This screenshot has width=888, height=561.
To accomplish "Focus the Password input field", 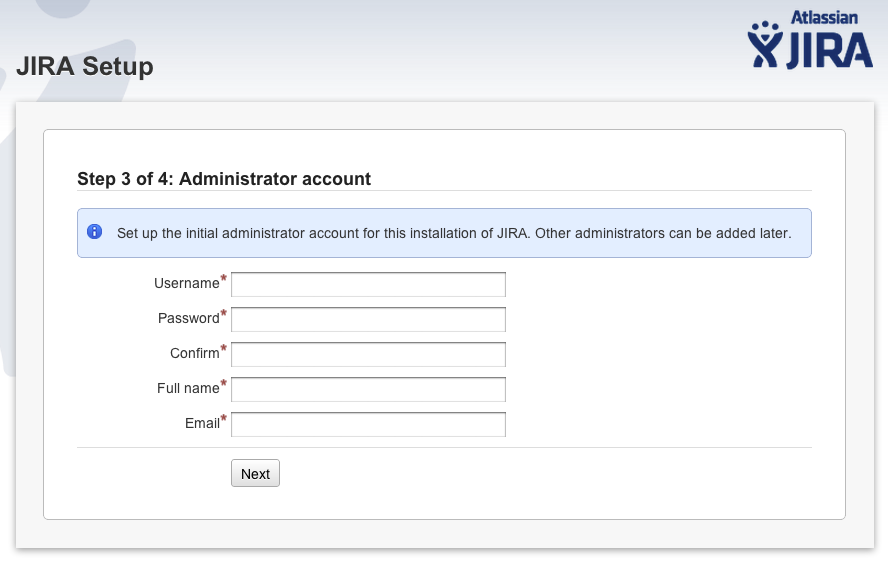I will [368, 319].
